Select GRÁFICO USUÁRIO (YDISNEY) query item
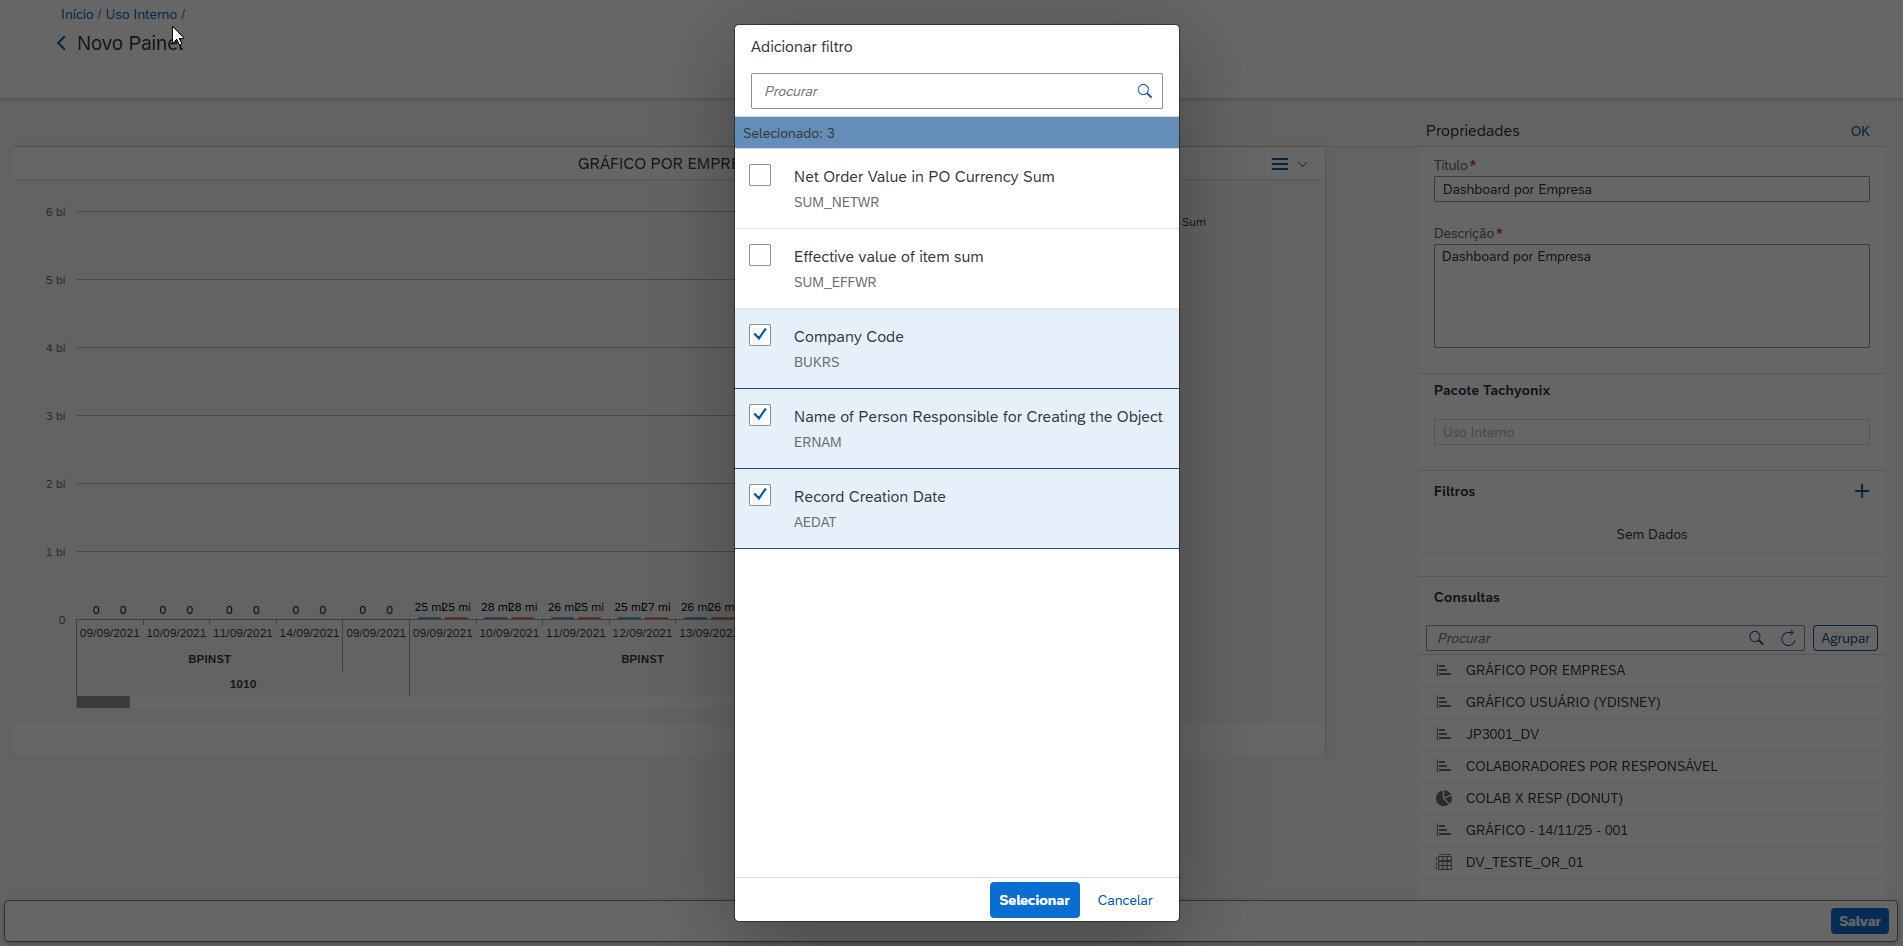1903x946 pixels. pos(1562,702)
